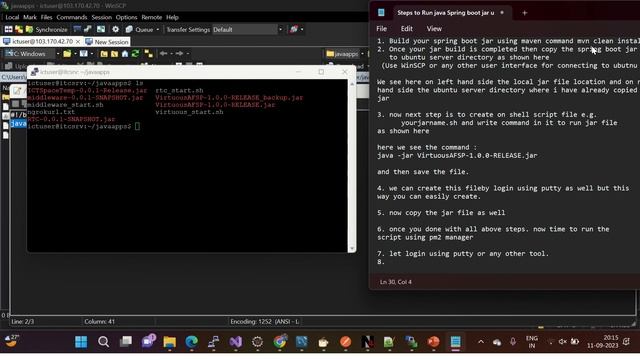Viewport: 640px width, 360px height.
Task: Click the Queue button in WinSCP toolbar
Action: pos(140,29)
